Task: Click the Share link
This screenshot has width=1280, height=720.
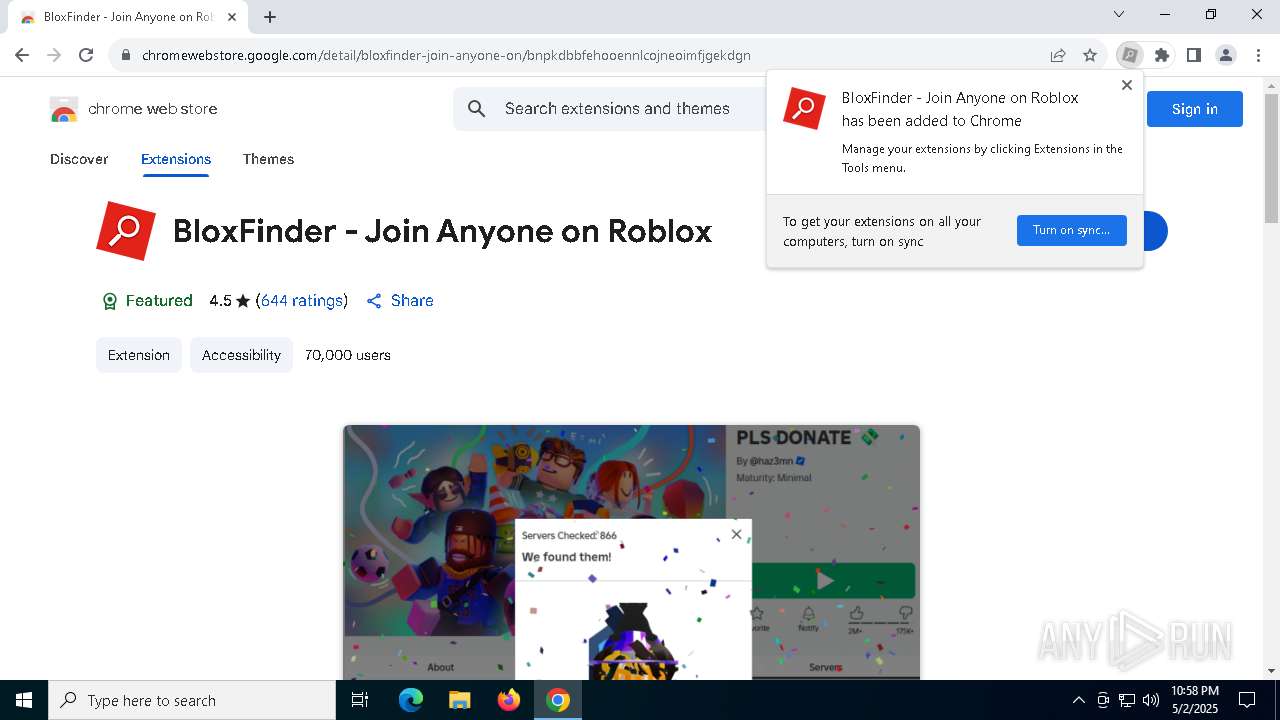Action: click(x=400, y=301)
